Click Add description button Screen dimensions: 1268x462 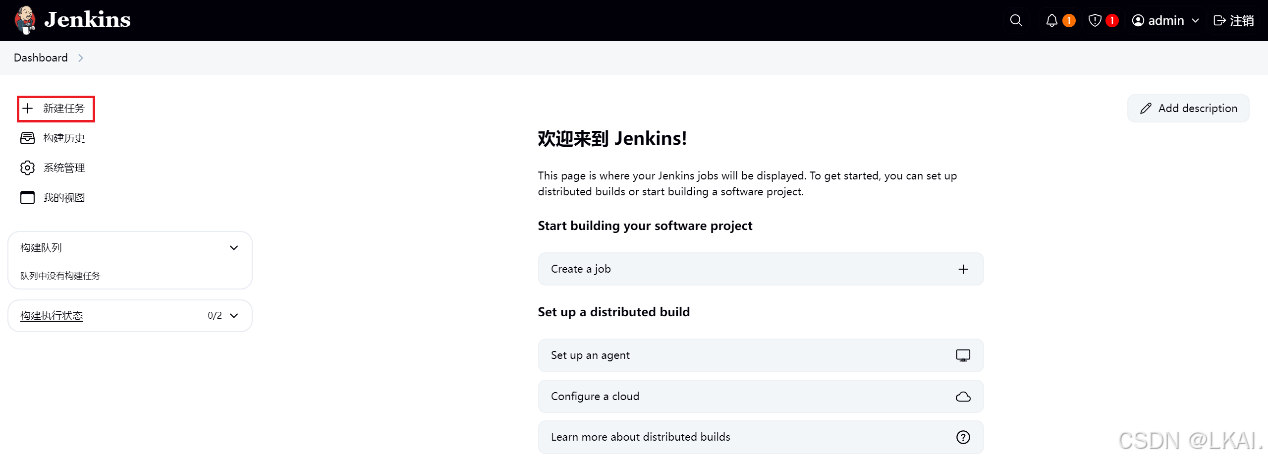1188,108
